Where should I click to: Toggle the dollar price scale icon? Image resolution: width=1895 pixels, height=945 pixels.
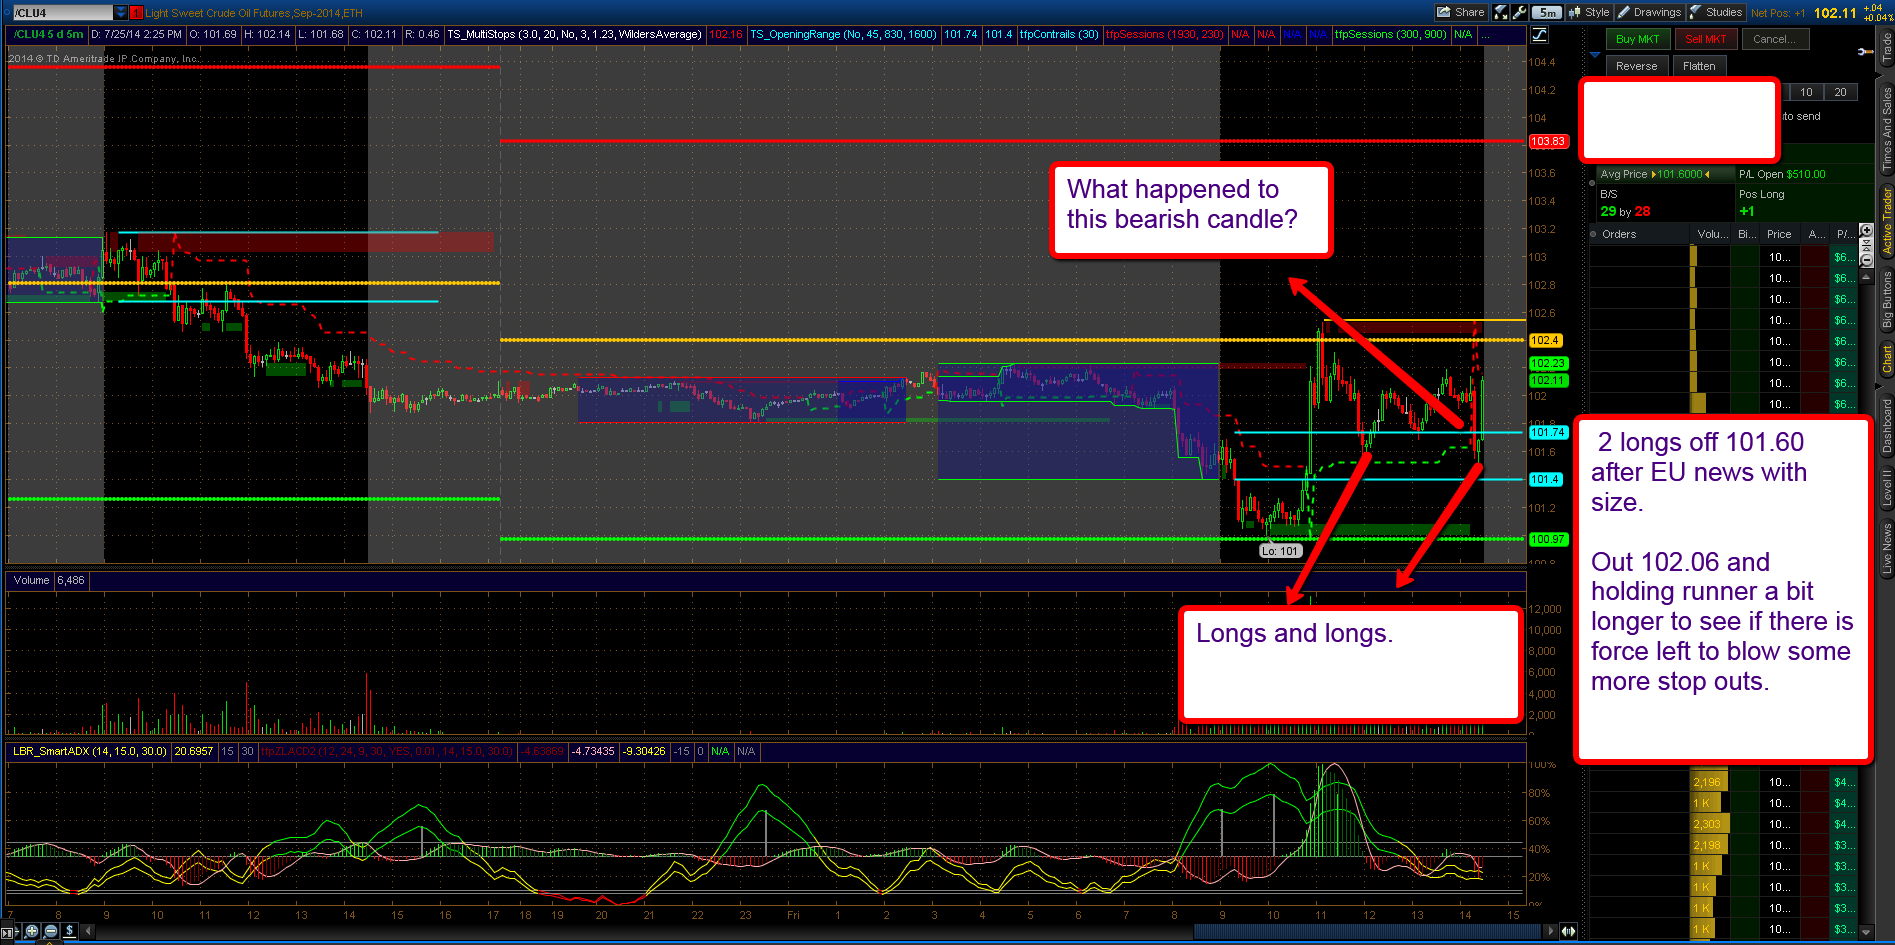(x=70, y=931)
